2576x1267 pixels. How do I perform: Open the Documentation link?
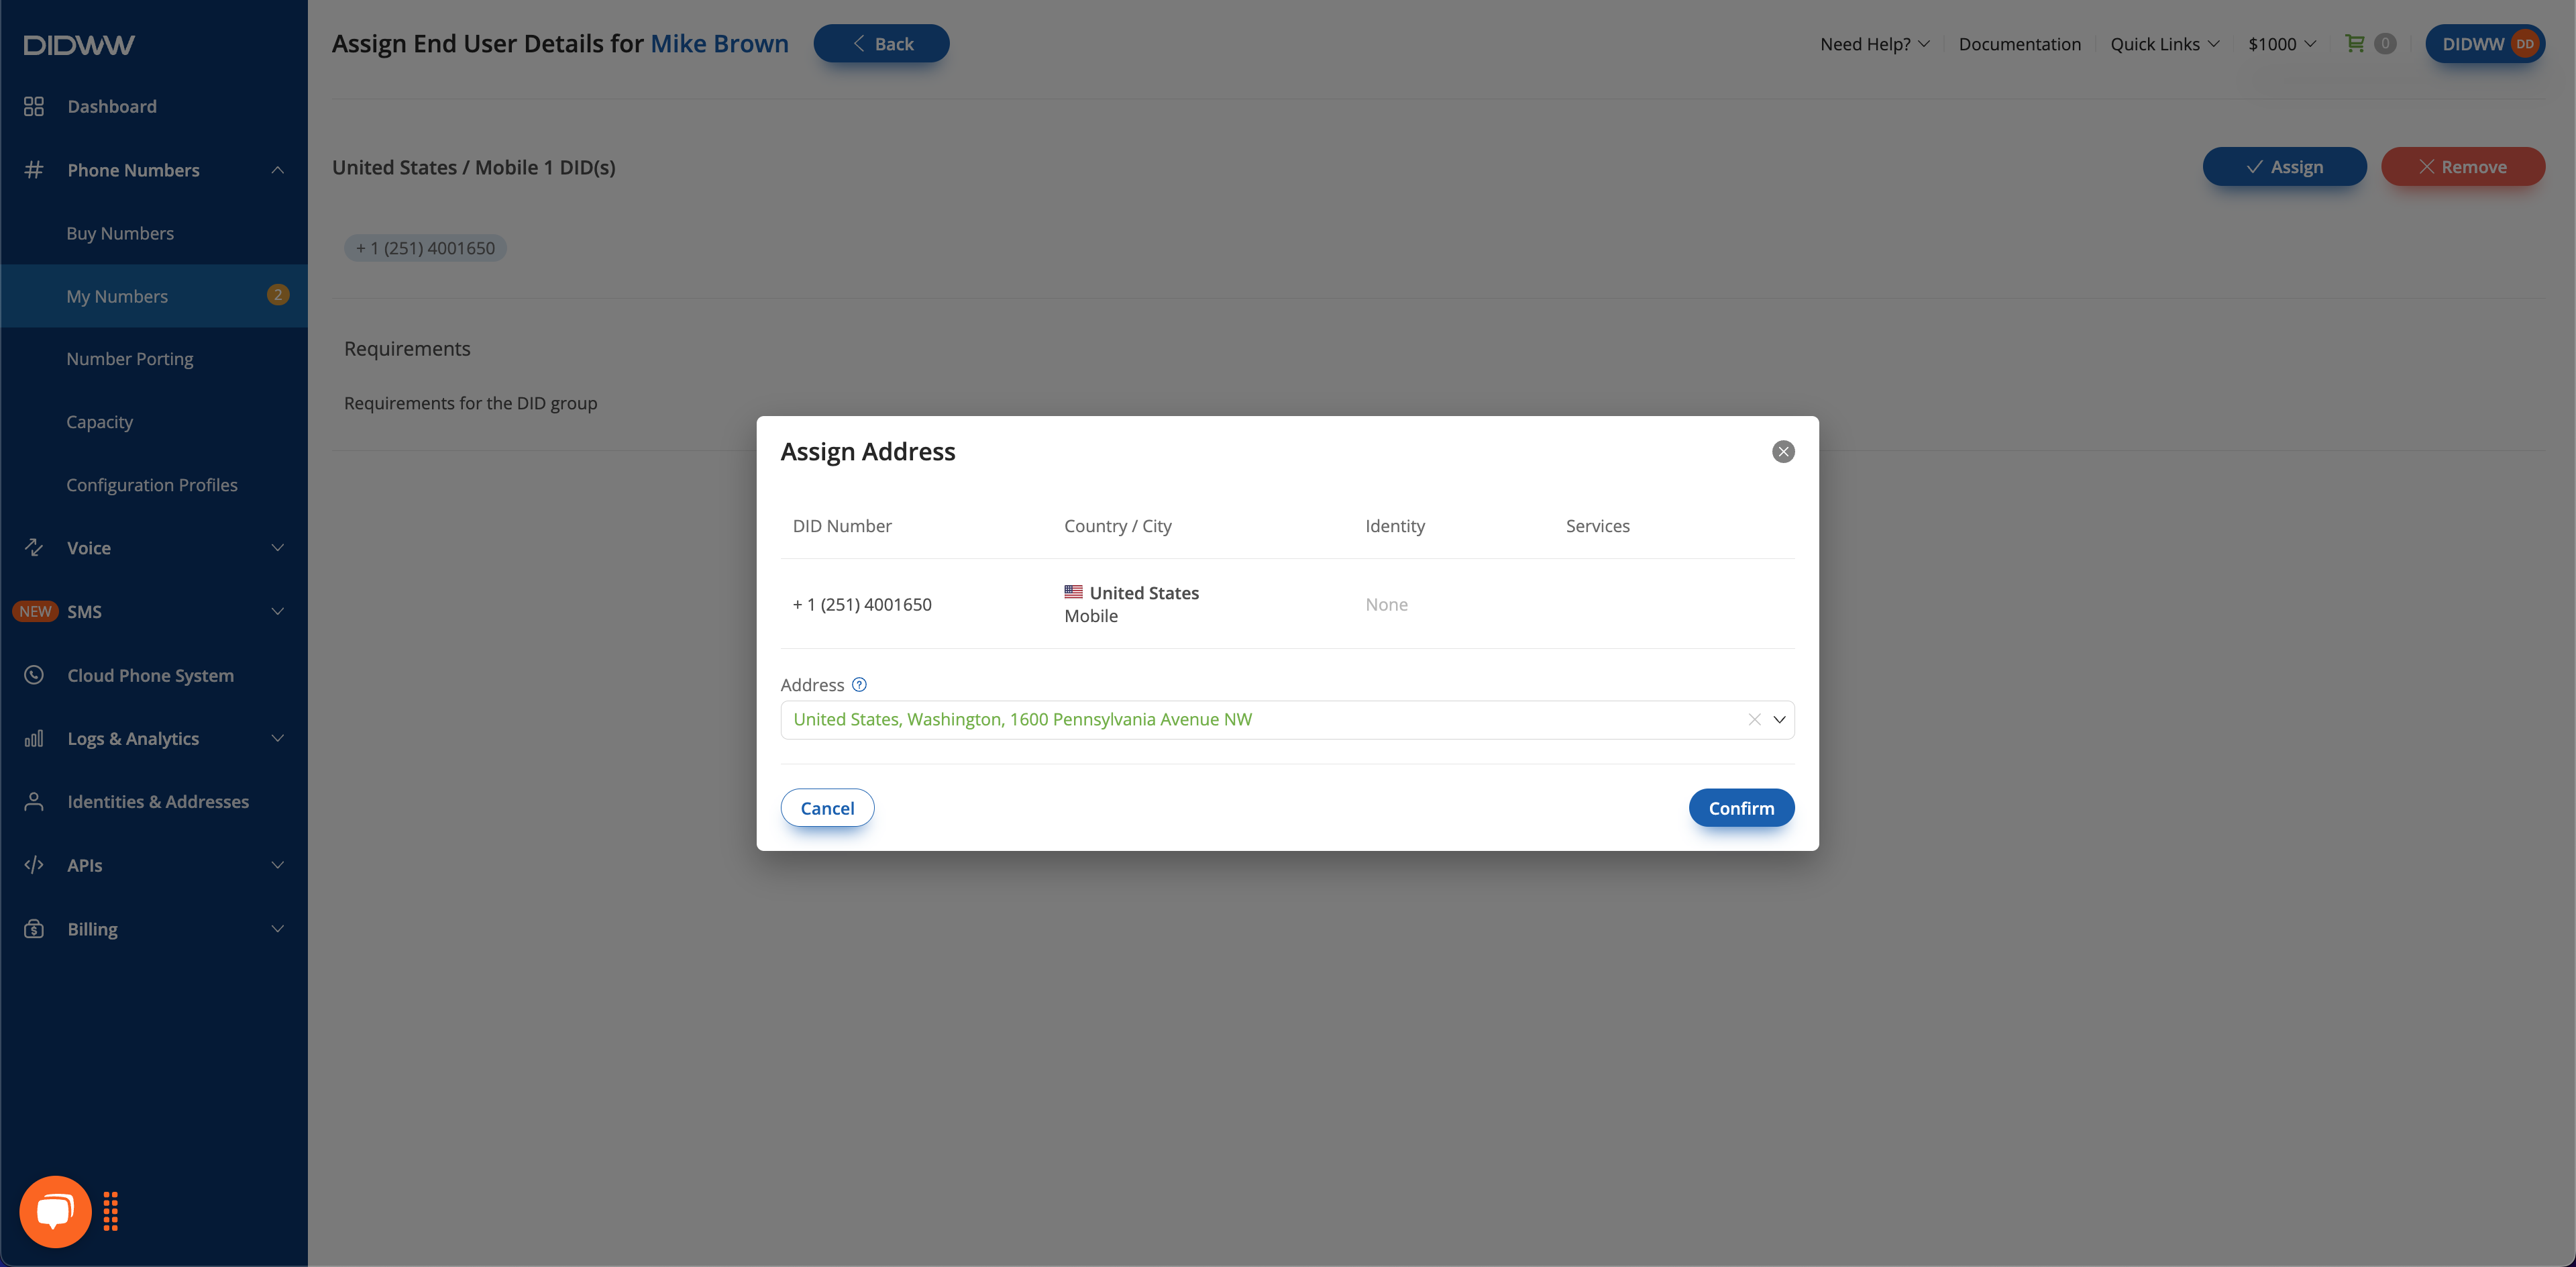pos(2019,44)
